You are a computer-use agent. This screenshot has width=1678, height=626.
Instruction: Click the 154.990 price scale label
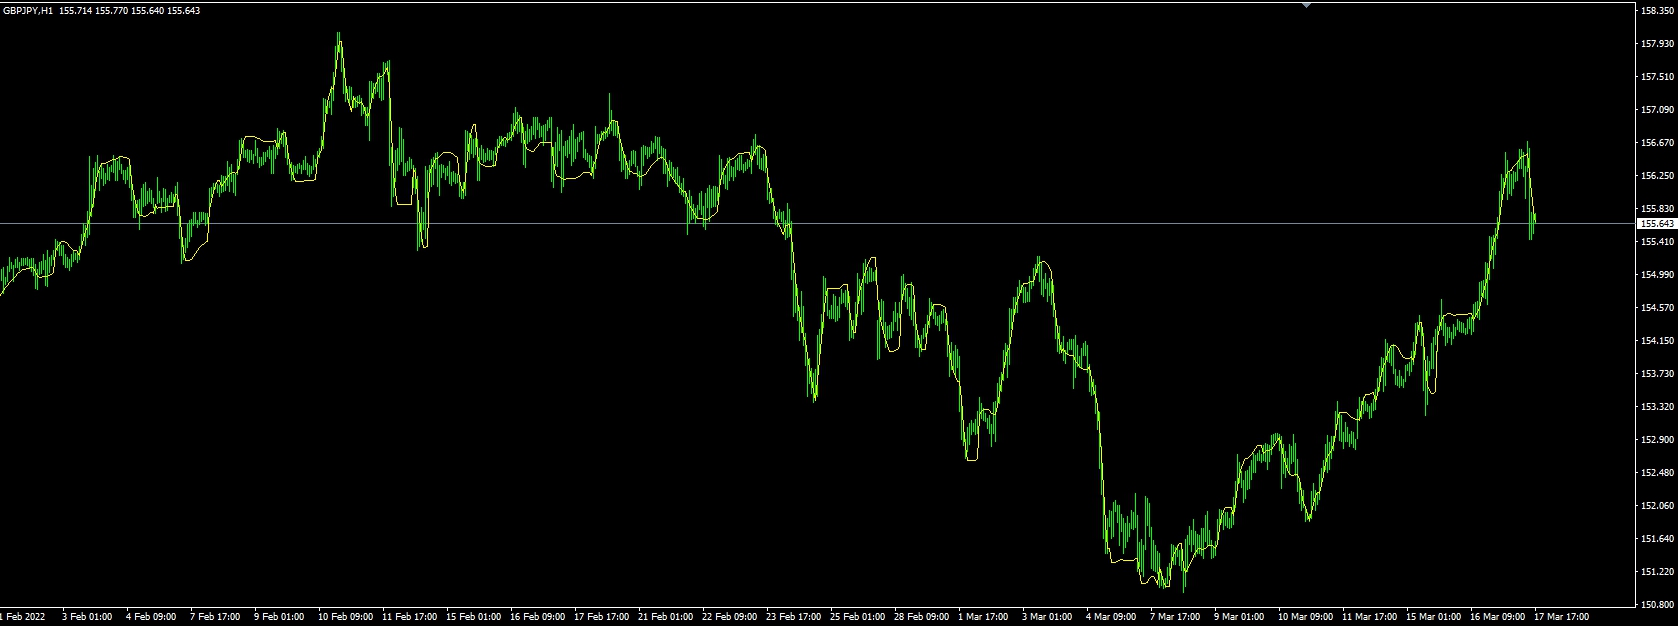pyautogui.click(x=1658, y=275)
